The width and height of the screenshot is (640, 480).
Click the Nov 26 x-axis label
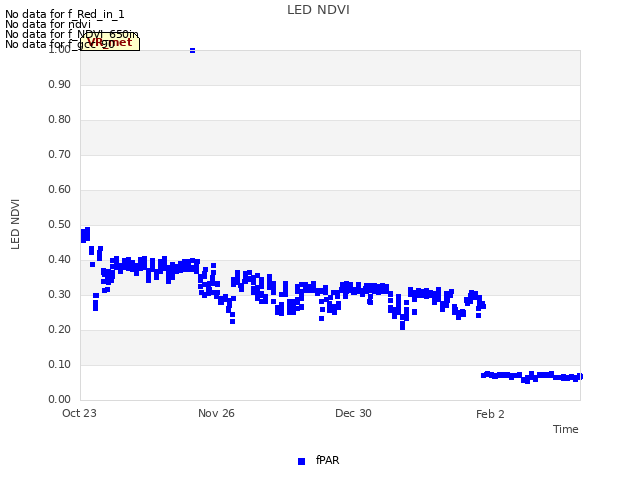[216, 413]
